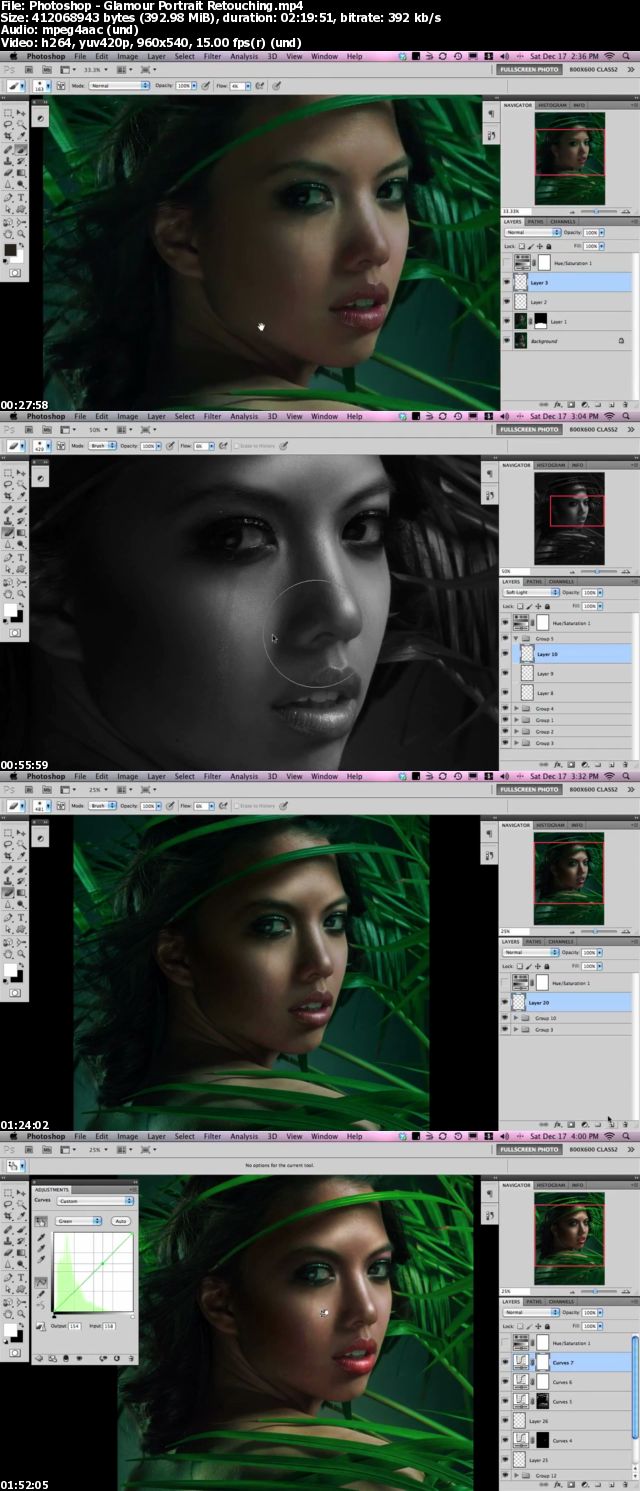This screenshot has height=1491, width=640.
Task: Hide Layer 3 using its eye icon
Action: click(x=506, y=283)
